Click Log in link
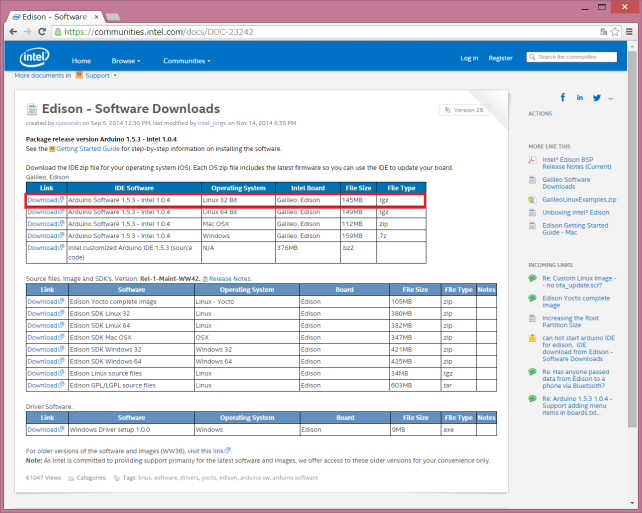The width and height of the screenshot is (642, 513). pyautogui.click(x=469, y=58)
